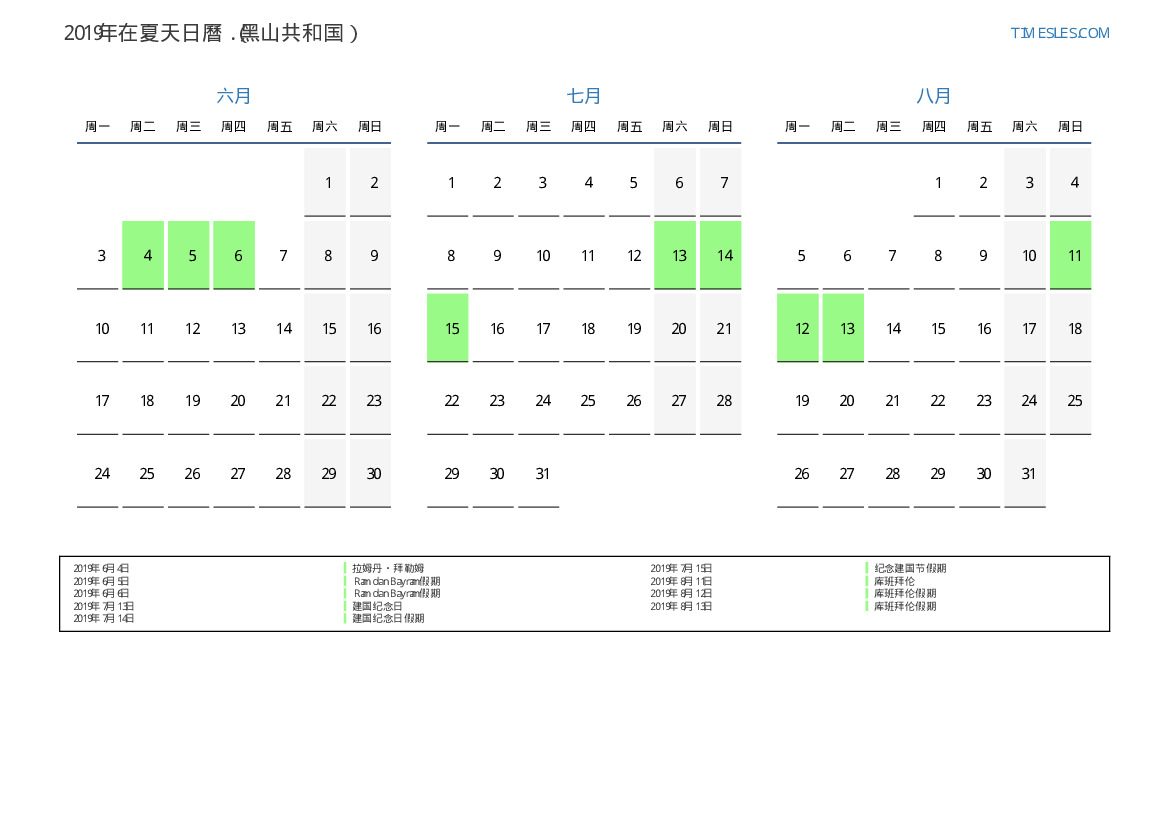1169x827 pixels.
Task: Click the 六月 month heading
Action: [x=234, y=96]
